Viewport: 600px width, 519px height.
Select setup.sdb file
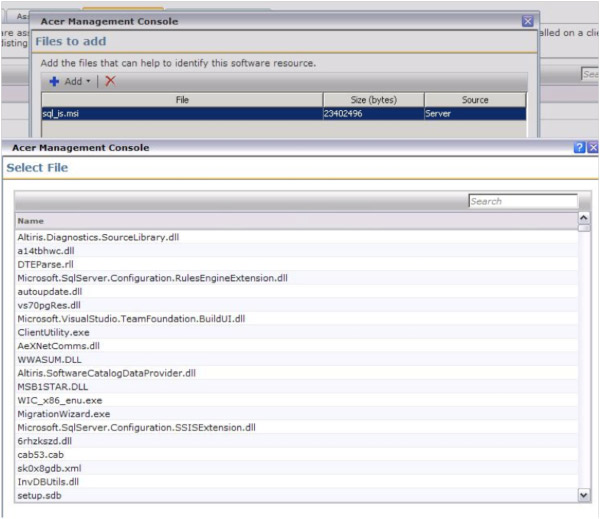[x=297, y=495]
